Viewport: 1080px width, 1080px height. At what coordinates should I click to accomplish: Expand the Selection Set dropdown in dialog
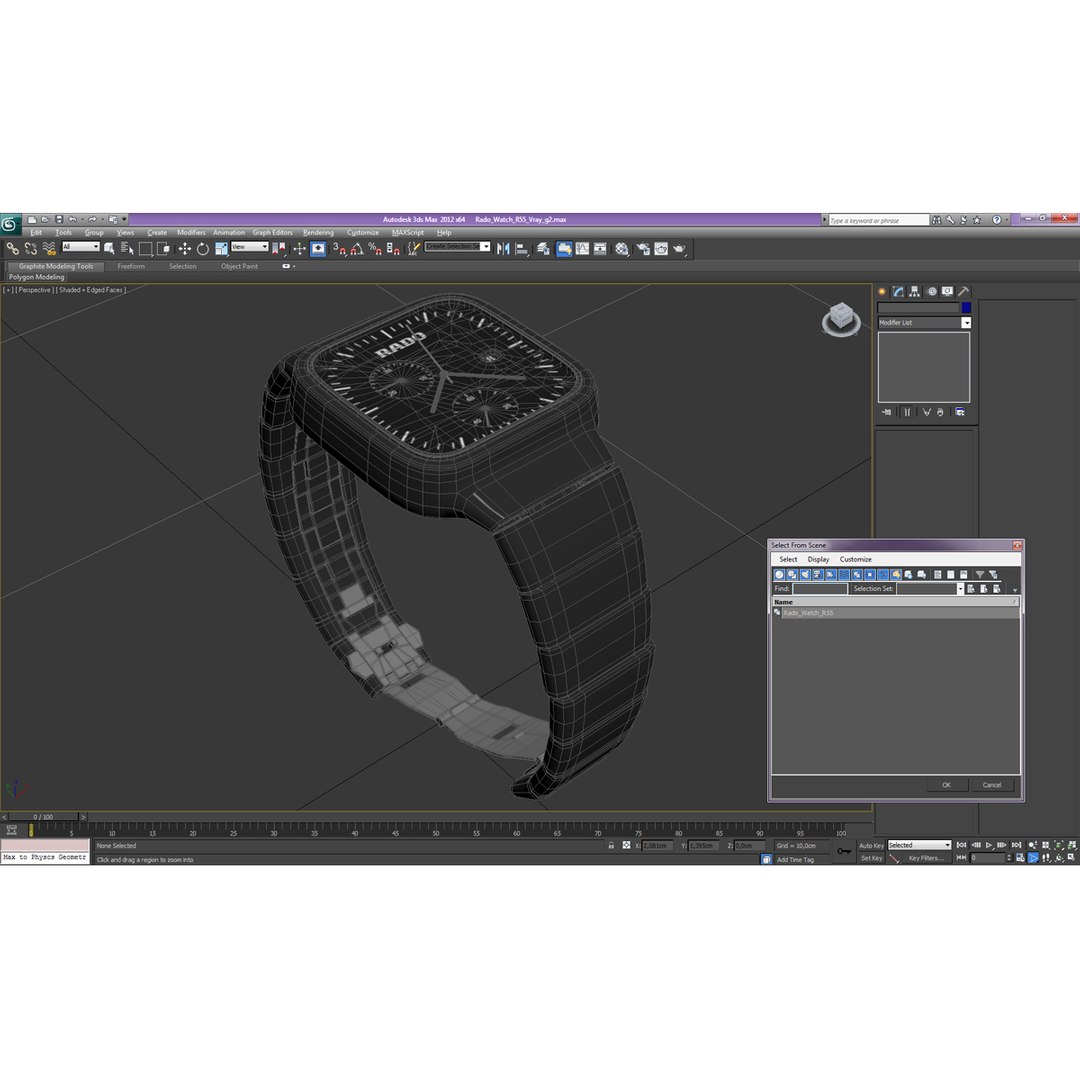[x=960, y=589]
